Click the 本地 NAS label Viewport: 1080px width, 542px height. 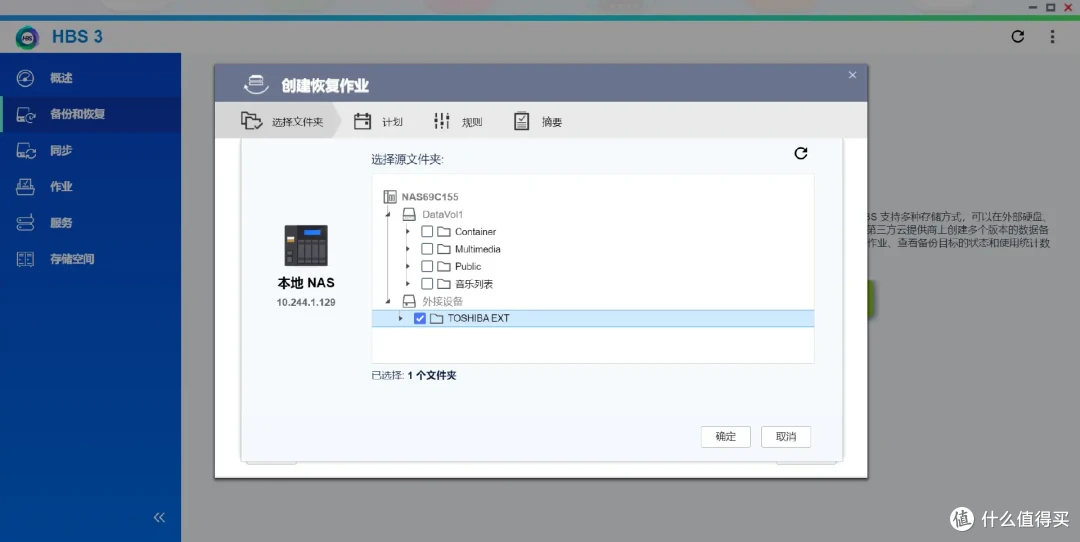point(306,283)
